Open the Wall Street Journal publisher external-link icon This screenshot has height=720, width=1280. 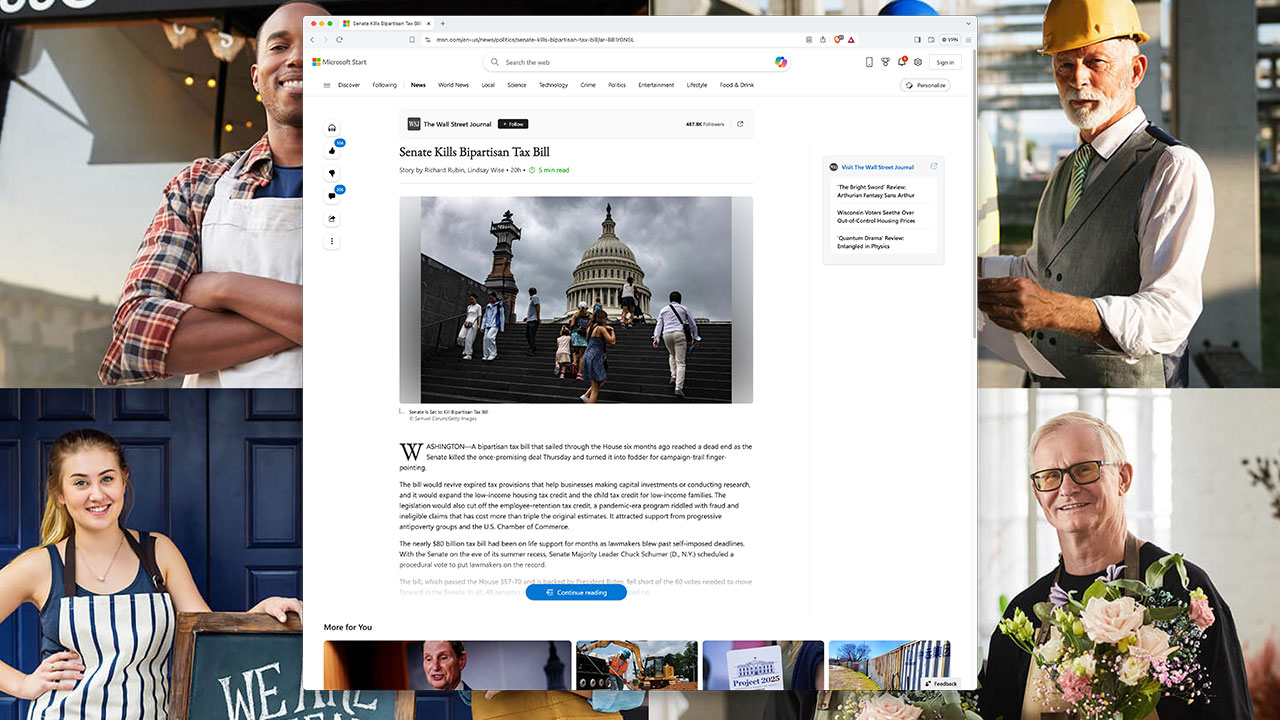coord(740,124)
